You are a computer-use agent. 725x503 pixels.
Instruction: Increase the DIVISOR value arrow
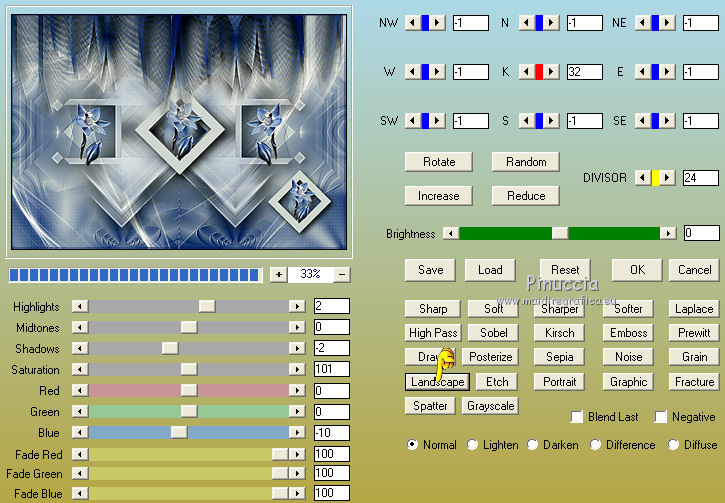(x=667, y=178)
